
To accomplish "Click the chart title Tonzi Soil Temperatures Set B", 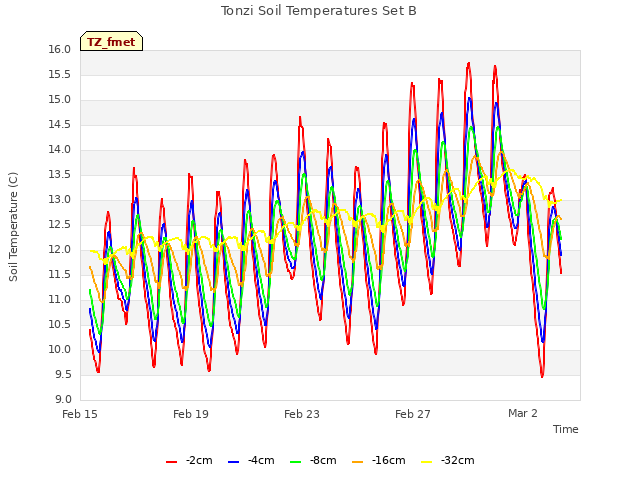I will (318, 11).
